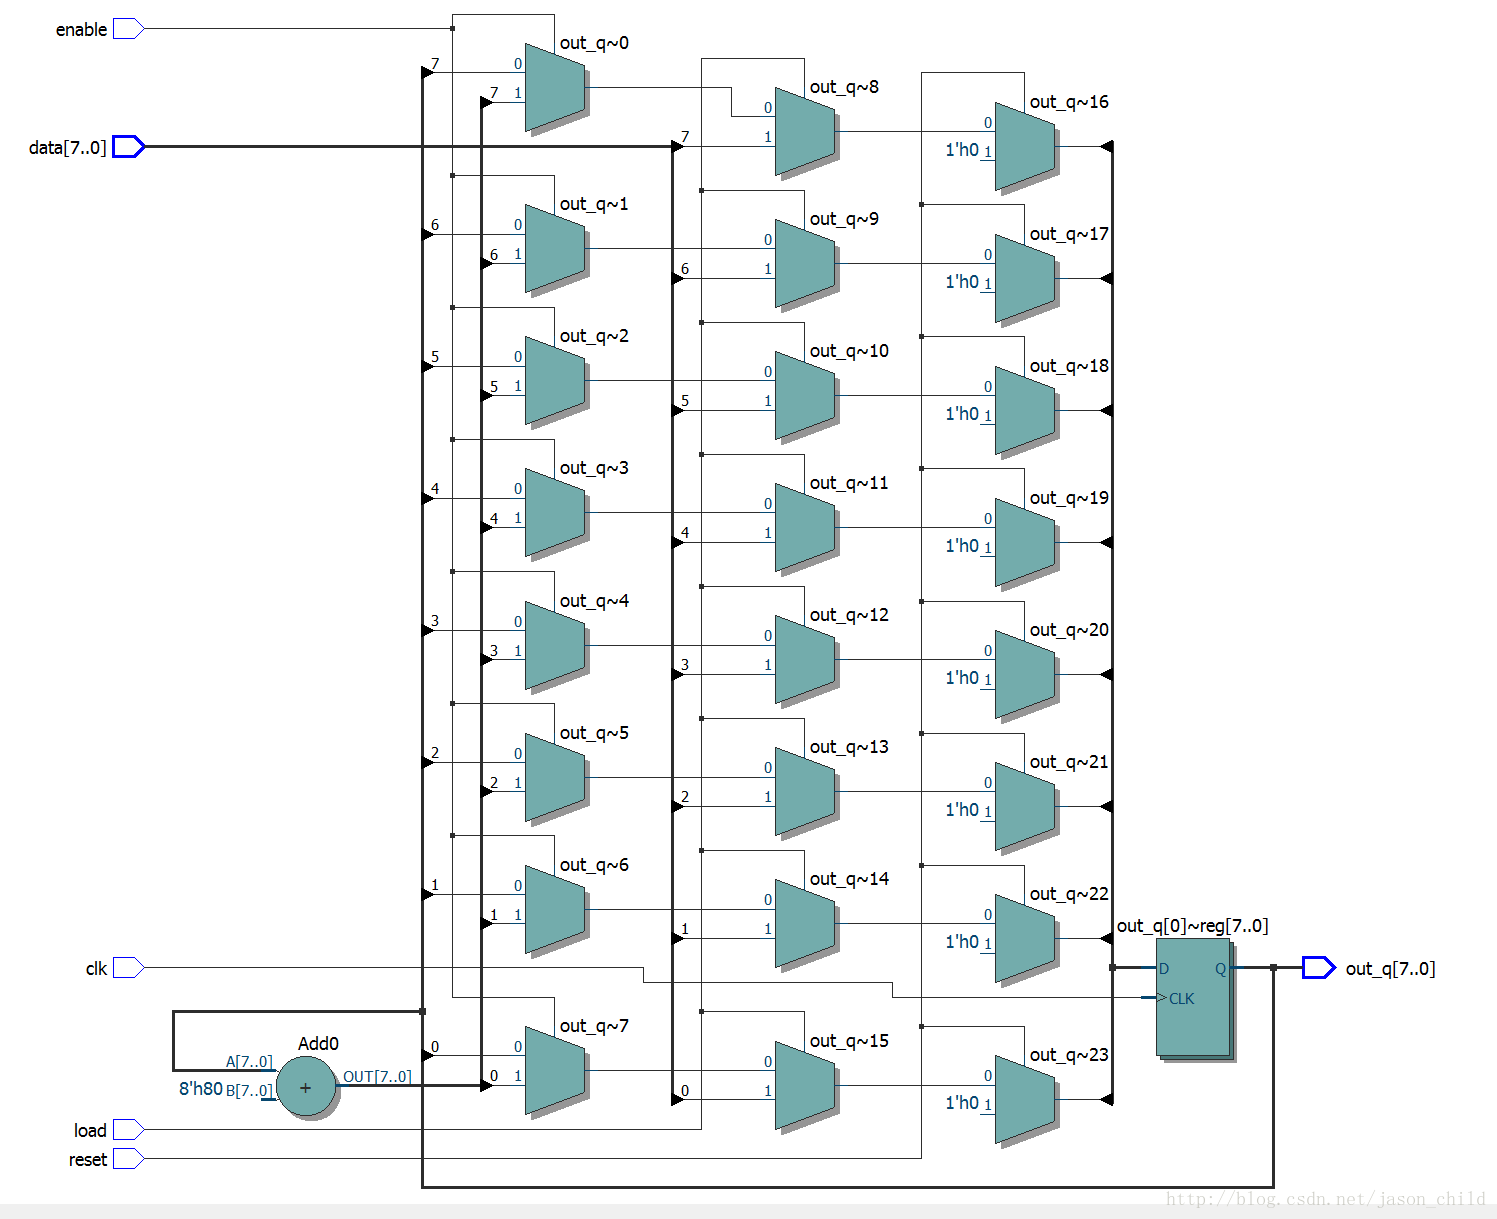Screen dimensions: 1497x1219
Task: Select the load input port symbol
Action: point(129,1130)
